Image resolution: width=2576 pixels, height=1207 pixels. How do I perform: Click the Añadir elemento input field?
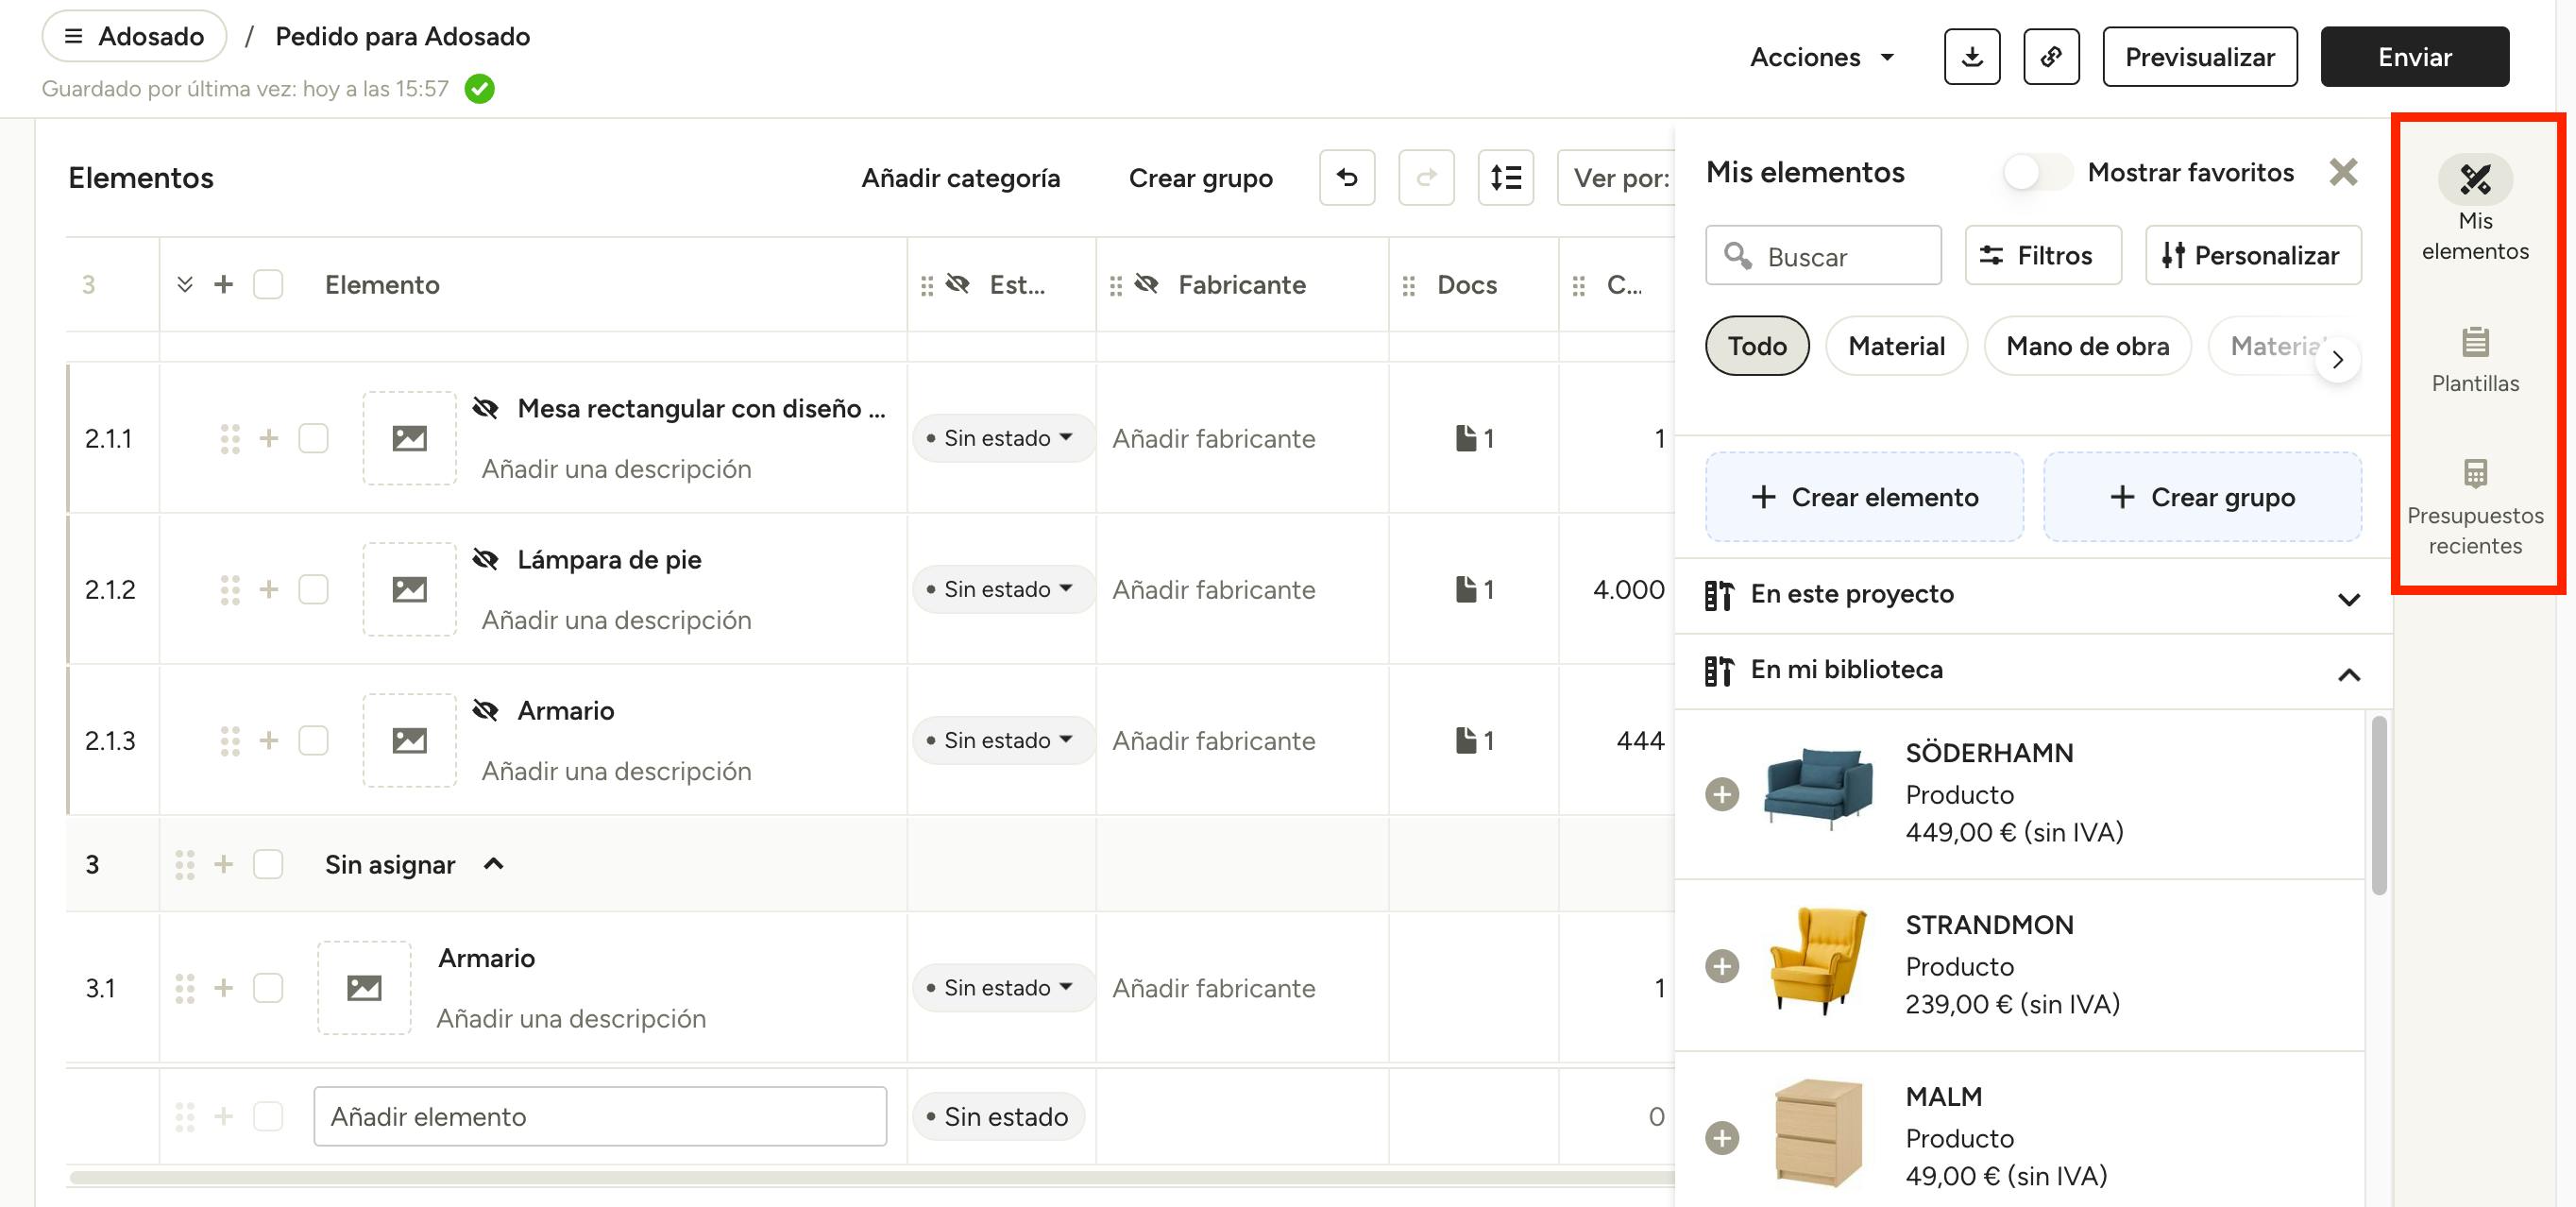(599, 1116)
